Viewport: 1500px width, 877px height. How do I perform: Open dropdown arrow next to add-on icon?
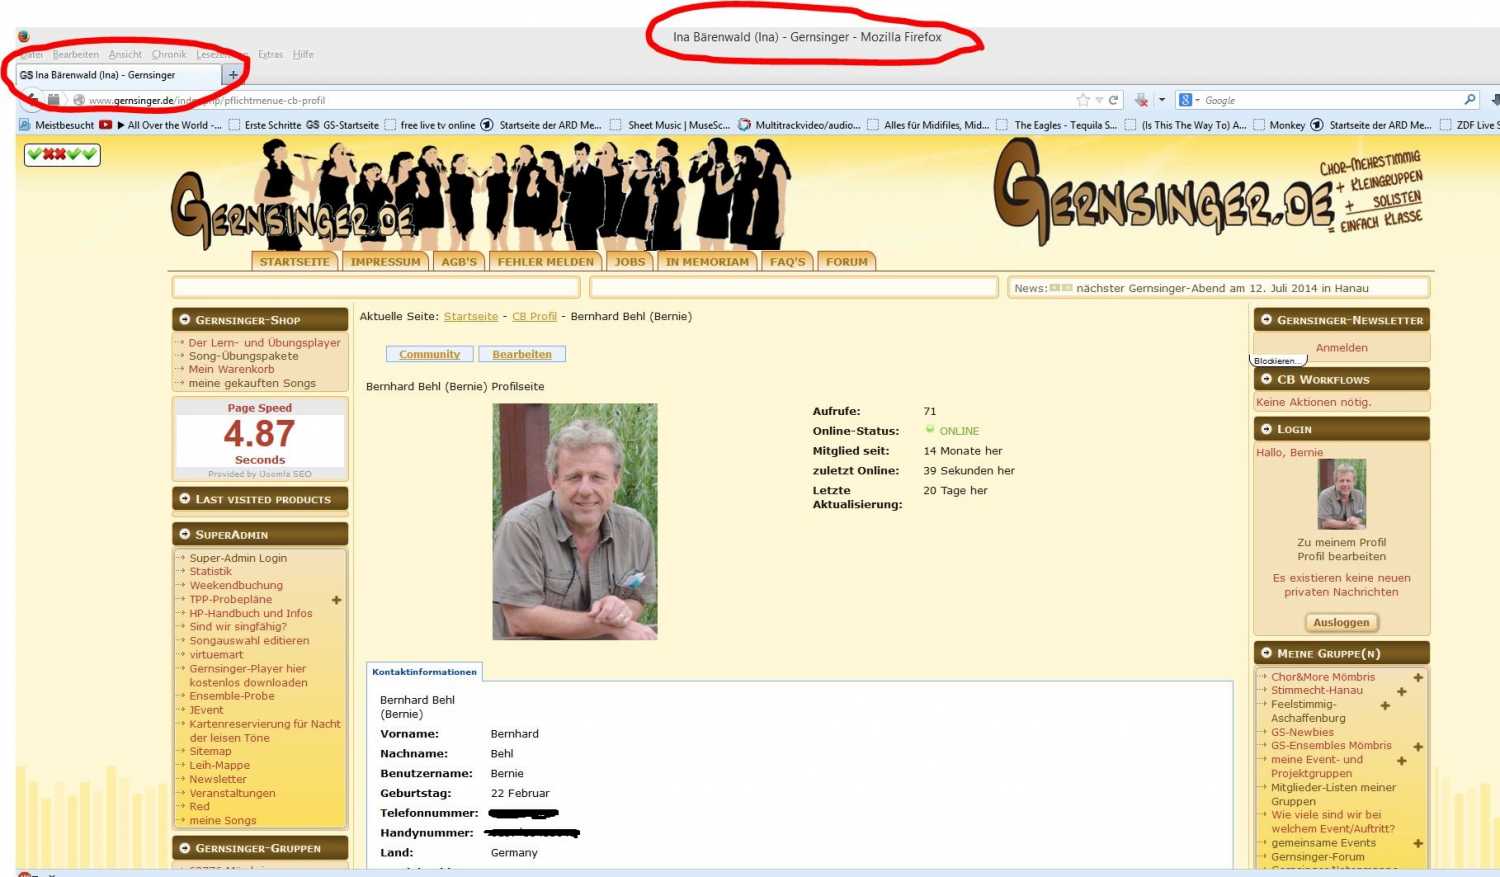(x=1162, y=100)
